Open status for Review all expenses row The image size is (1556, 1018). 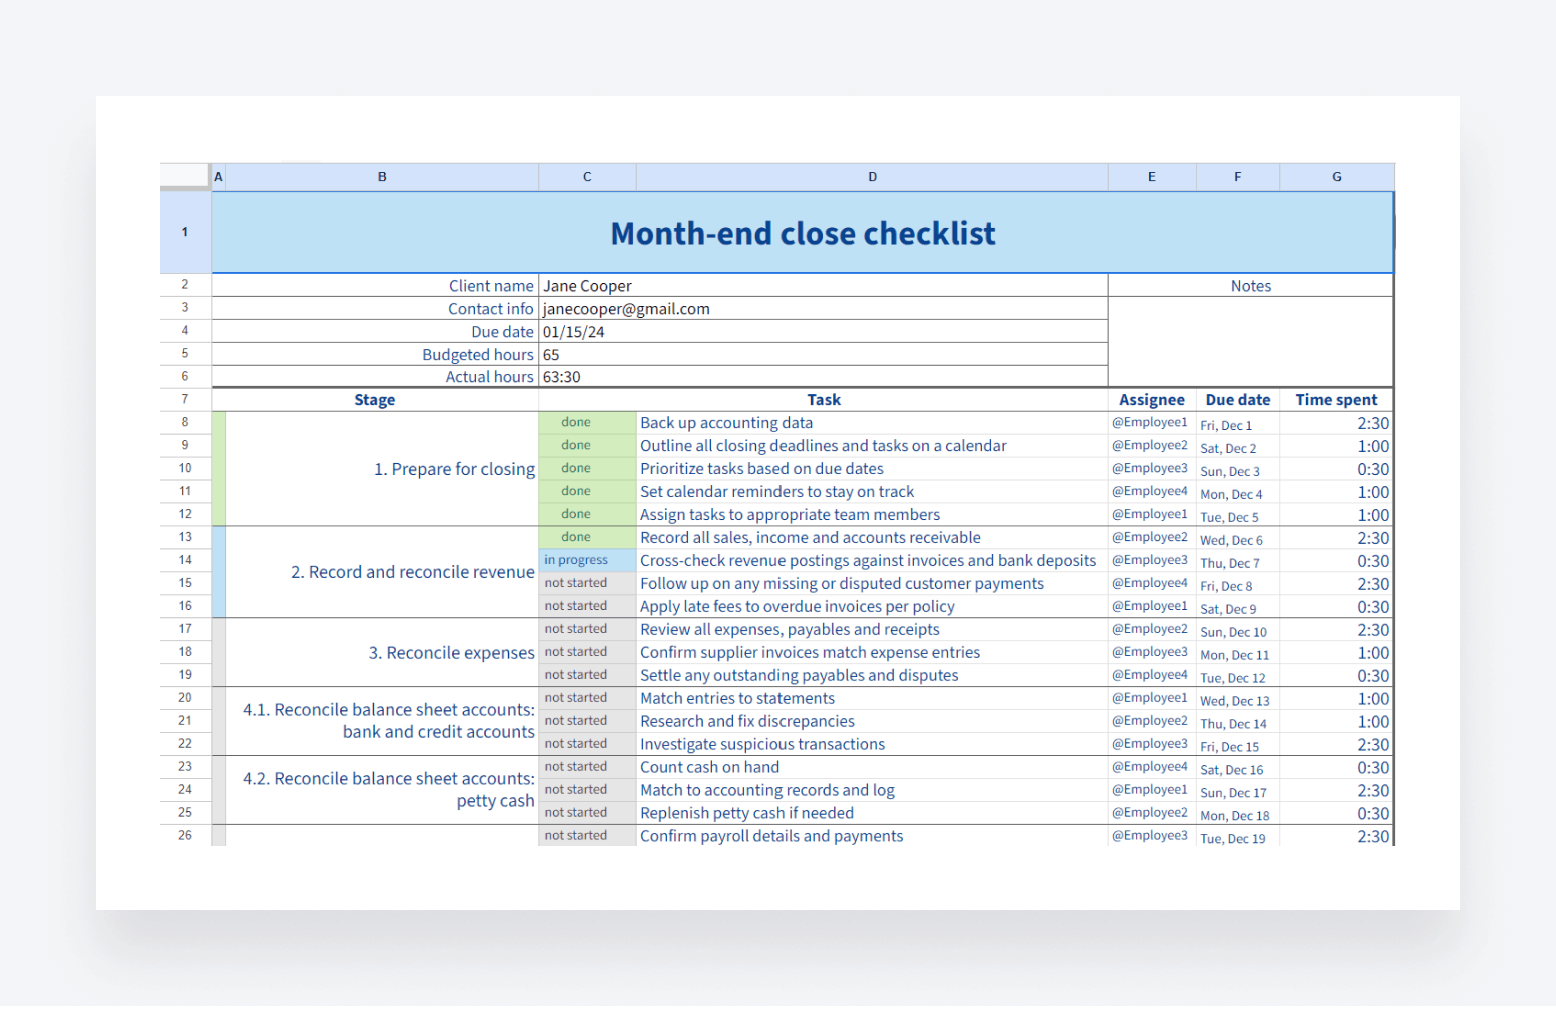(587, 629)
